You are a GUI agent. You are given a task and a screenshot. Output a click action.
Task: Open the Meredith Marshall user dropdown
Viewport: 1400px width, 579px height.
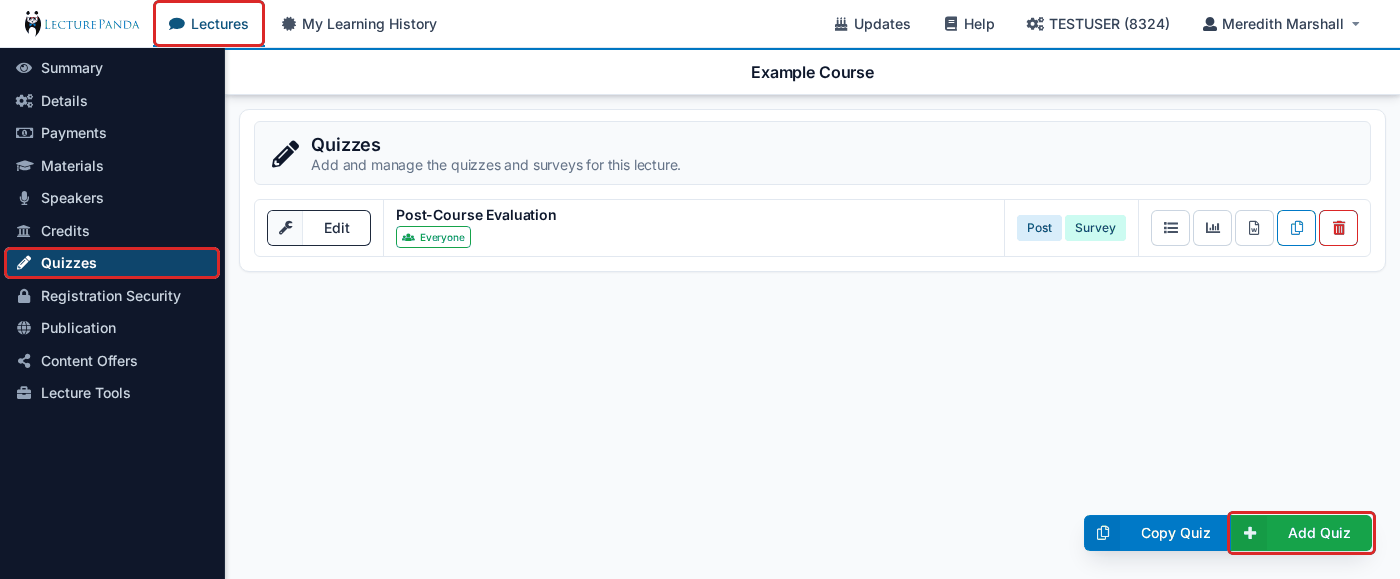coord(1281,24)
